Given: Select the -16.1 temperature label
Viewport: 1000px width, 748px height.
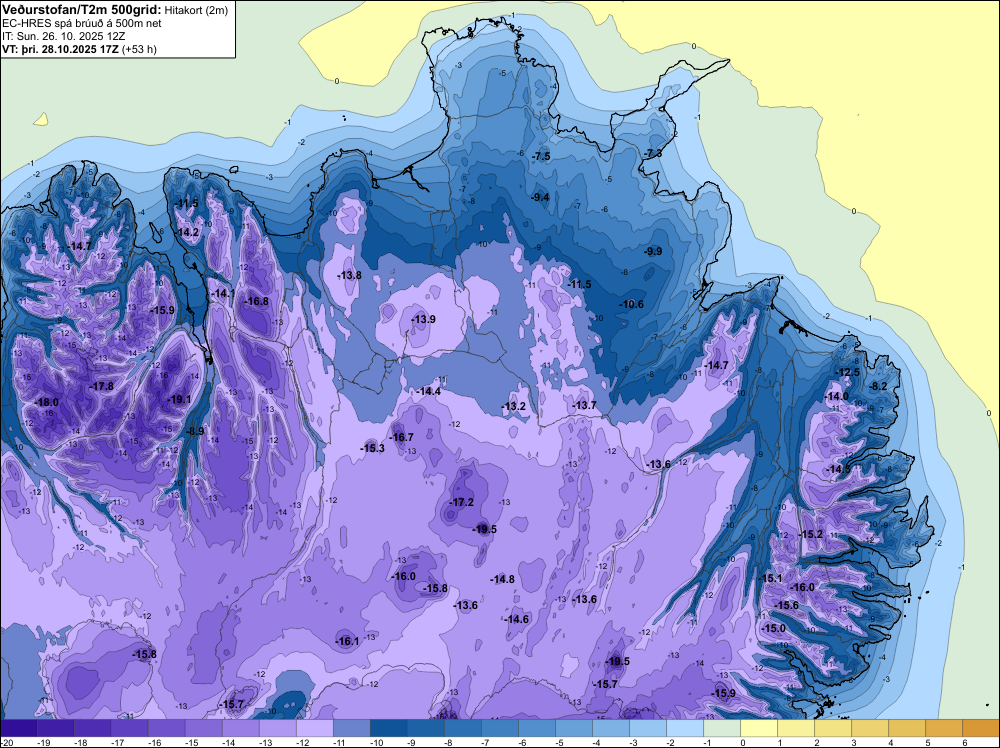Looking at the screenshot, I should pyautogui.click(x=348, y=642).
